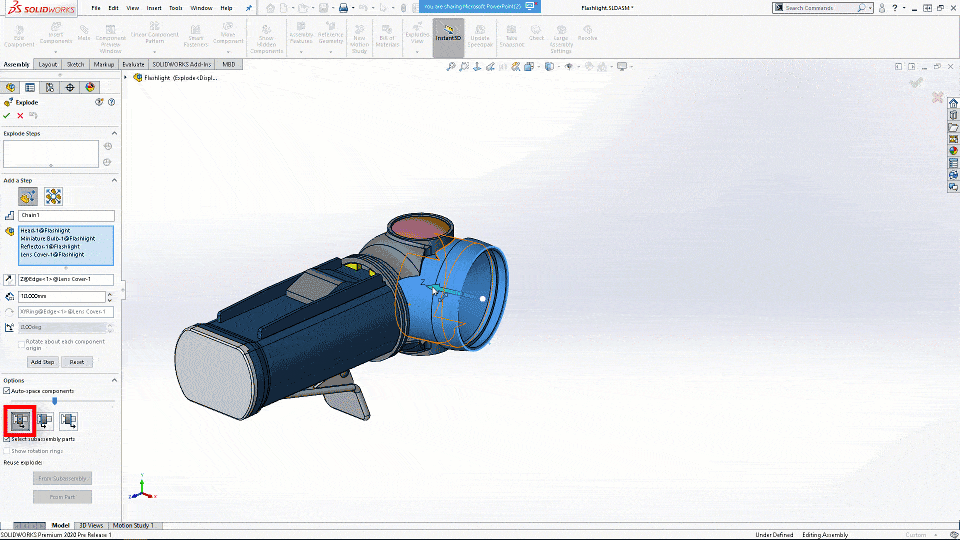Open the Search Commands dropdown arrow
Screen dimensions: 960x540
tap(870, 8)
